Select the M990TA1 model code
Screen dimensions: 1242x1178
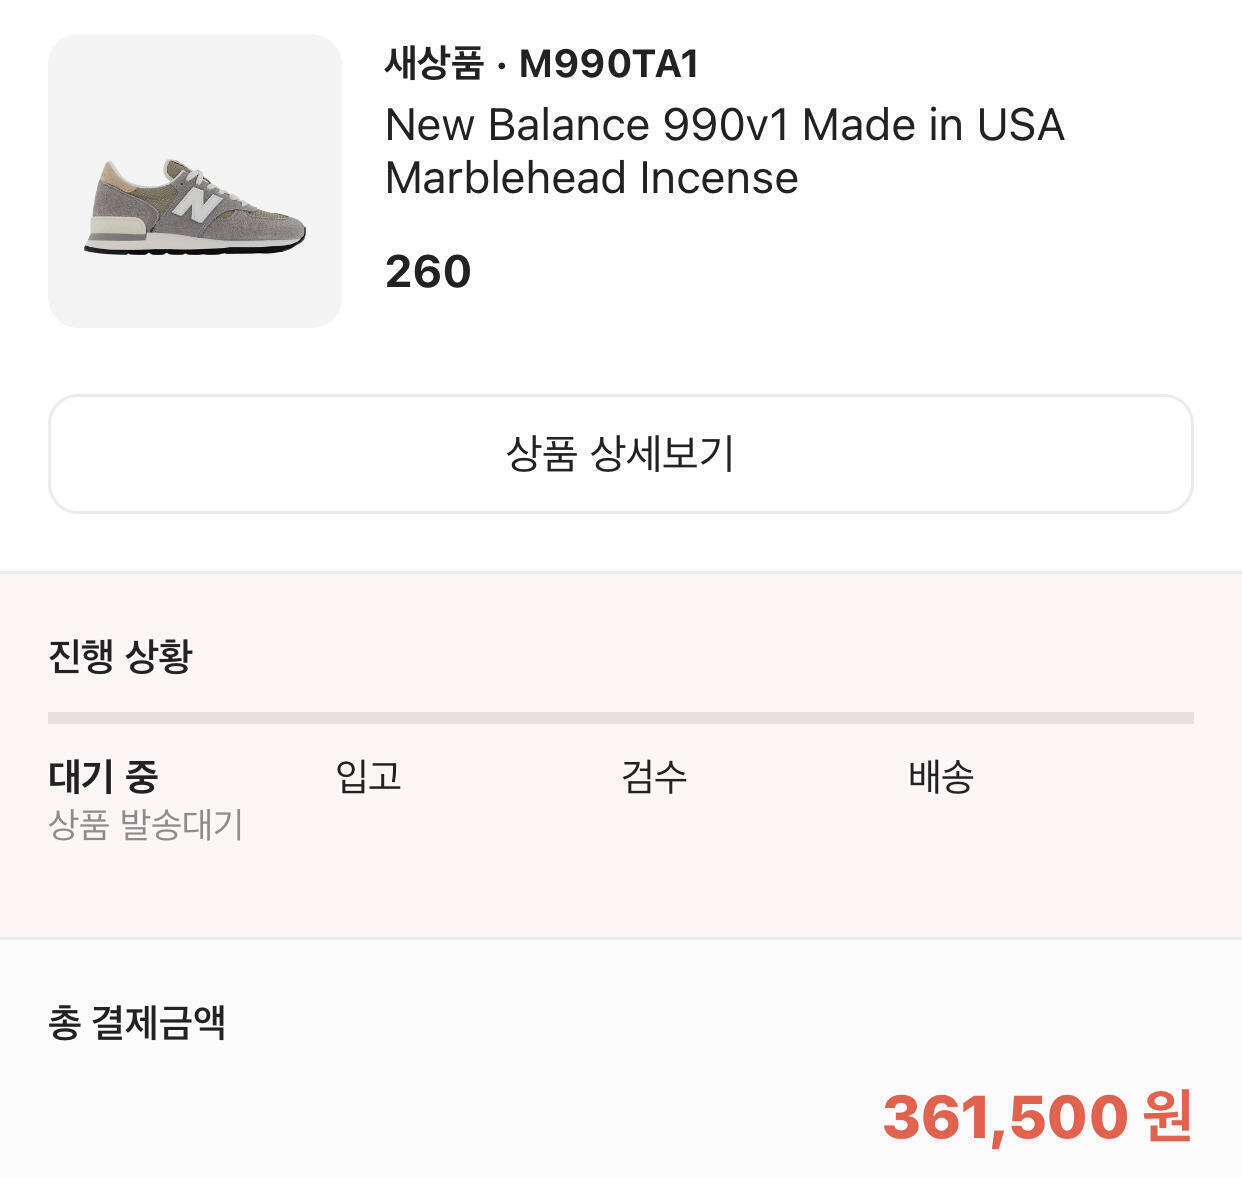(x=609, y=64)
